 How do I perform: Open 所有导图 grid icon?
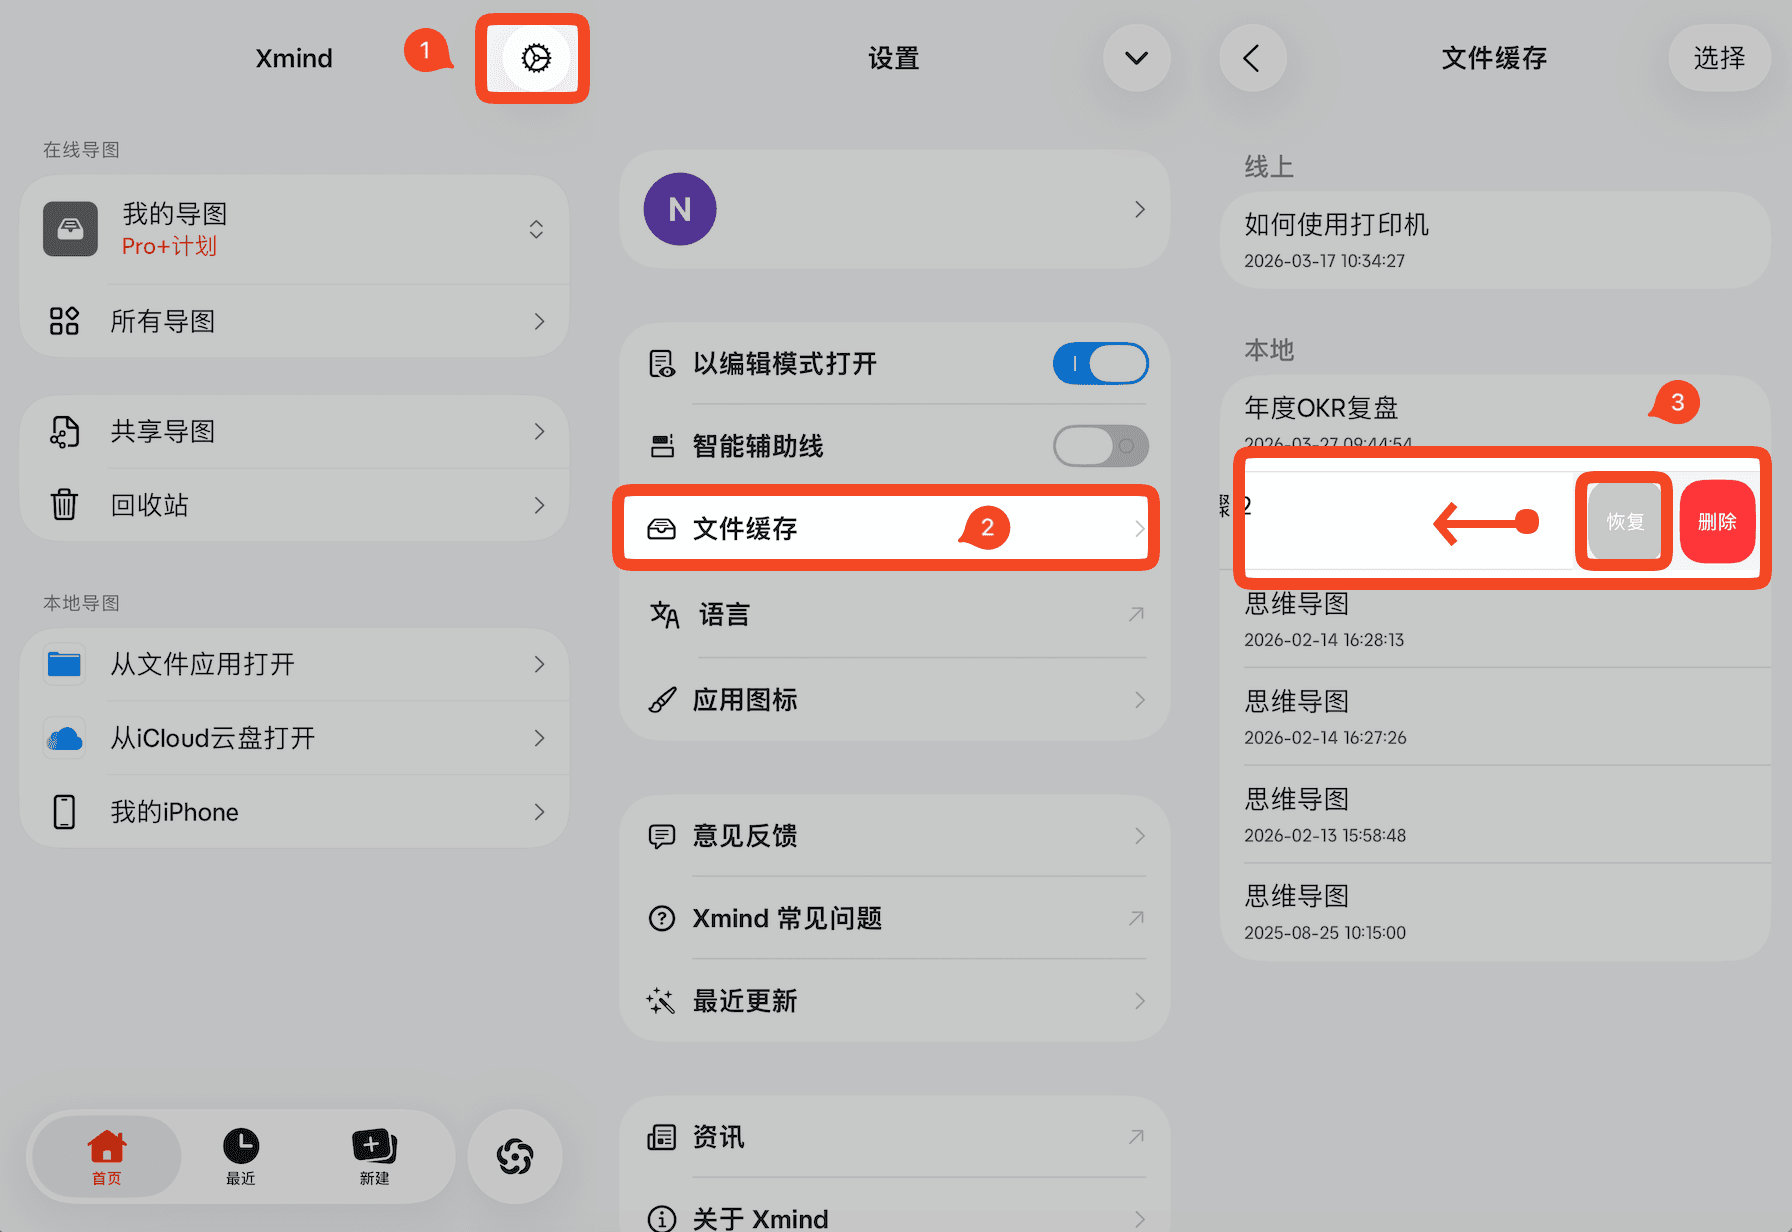coord(64,321)
